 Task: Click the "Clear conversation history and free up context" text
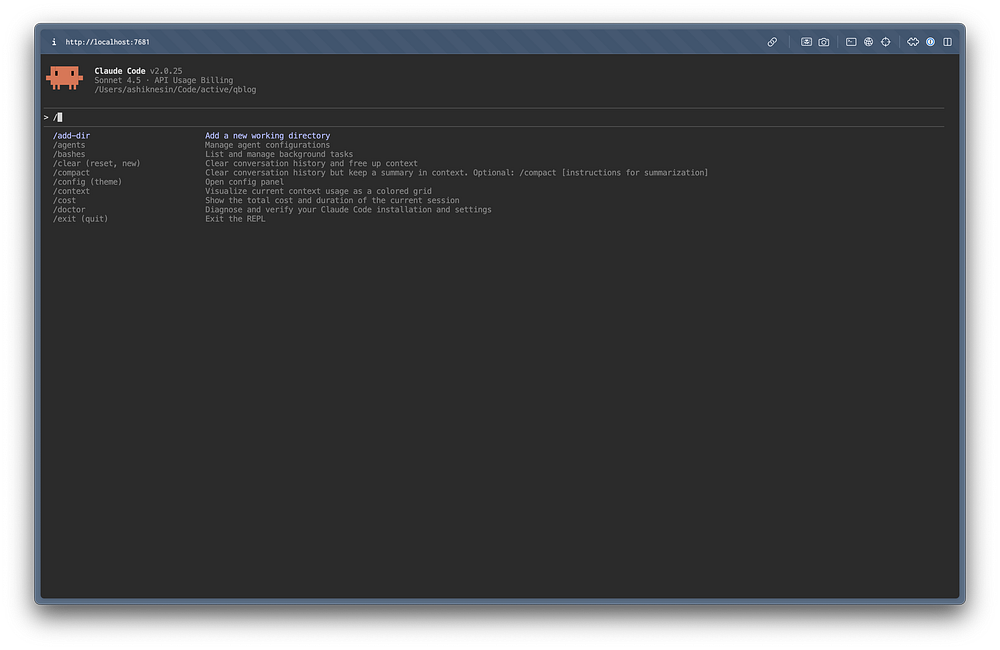pos(311,163)
